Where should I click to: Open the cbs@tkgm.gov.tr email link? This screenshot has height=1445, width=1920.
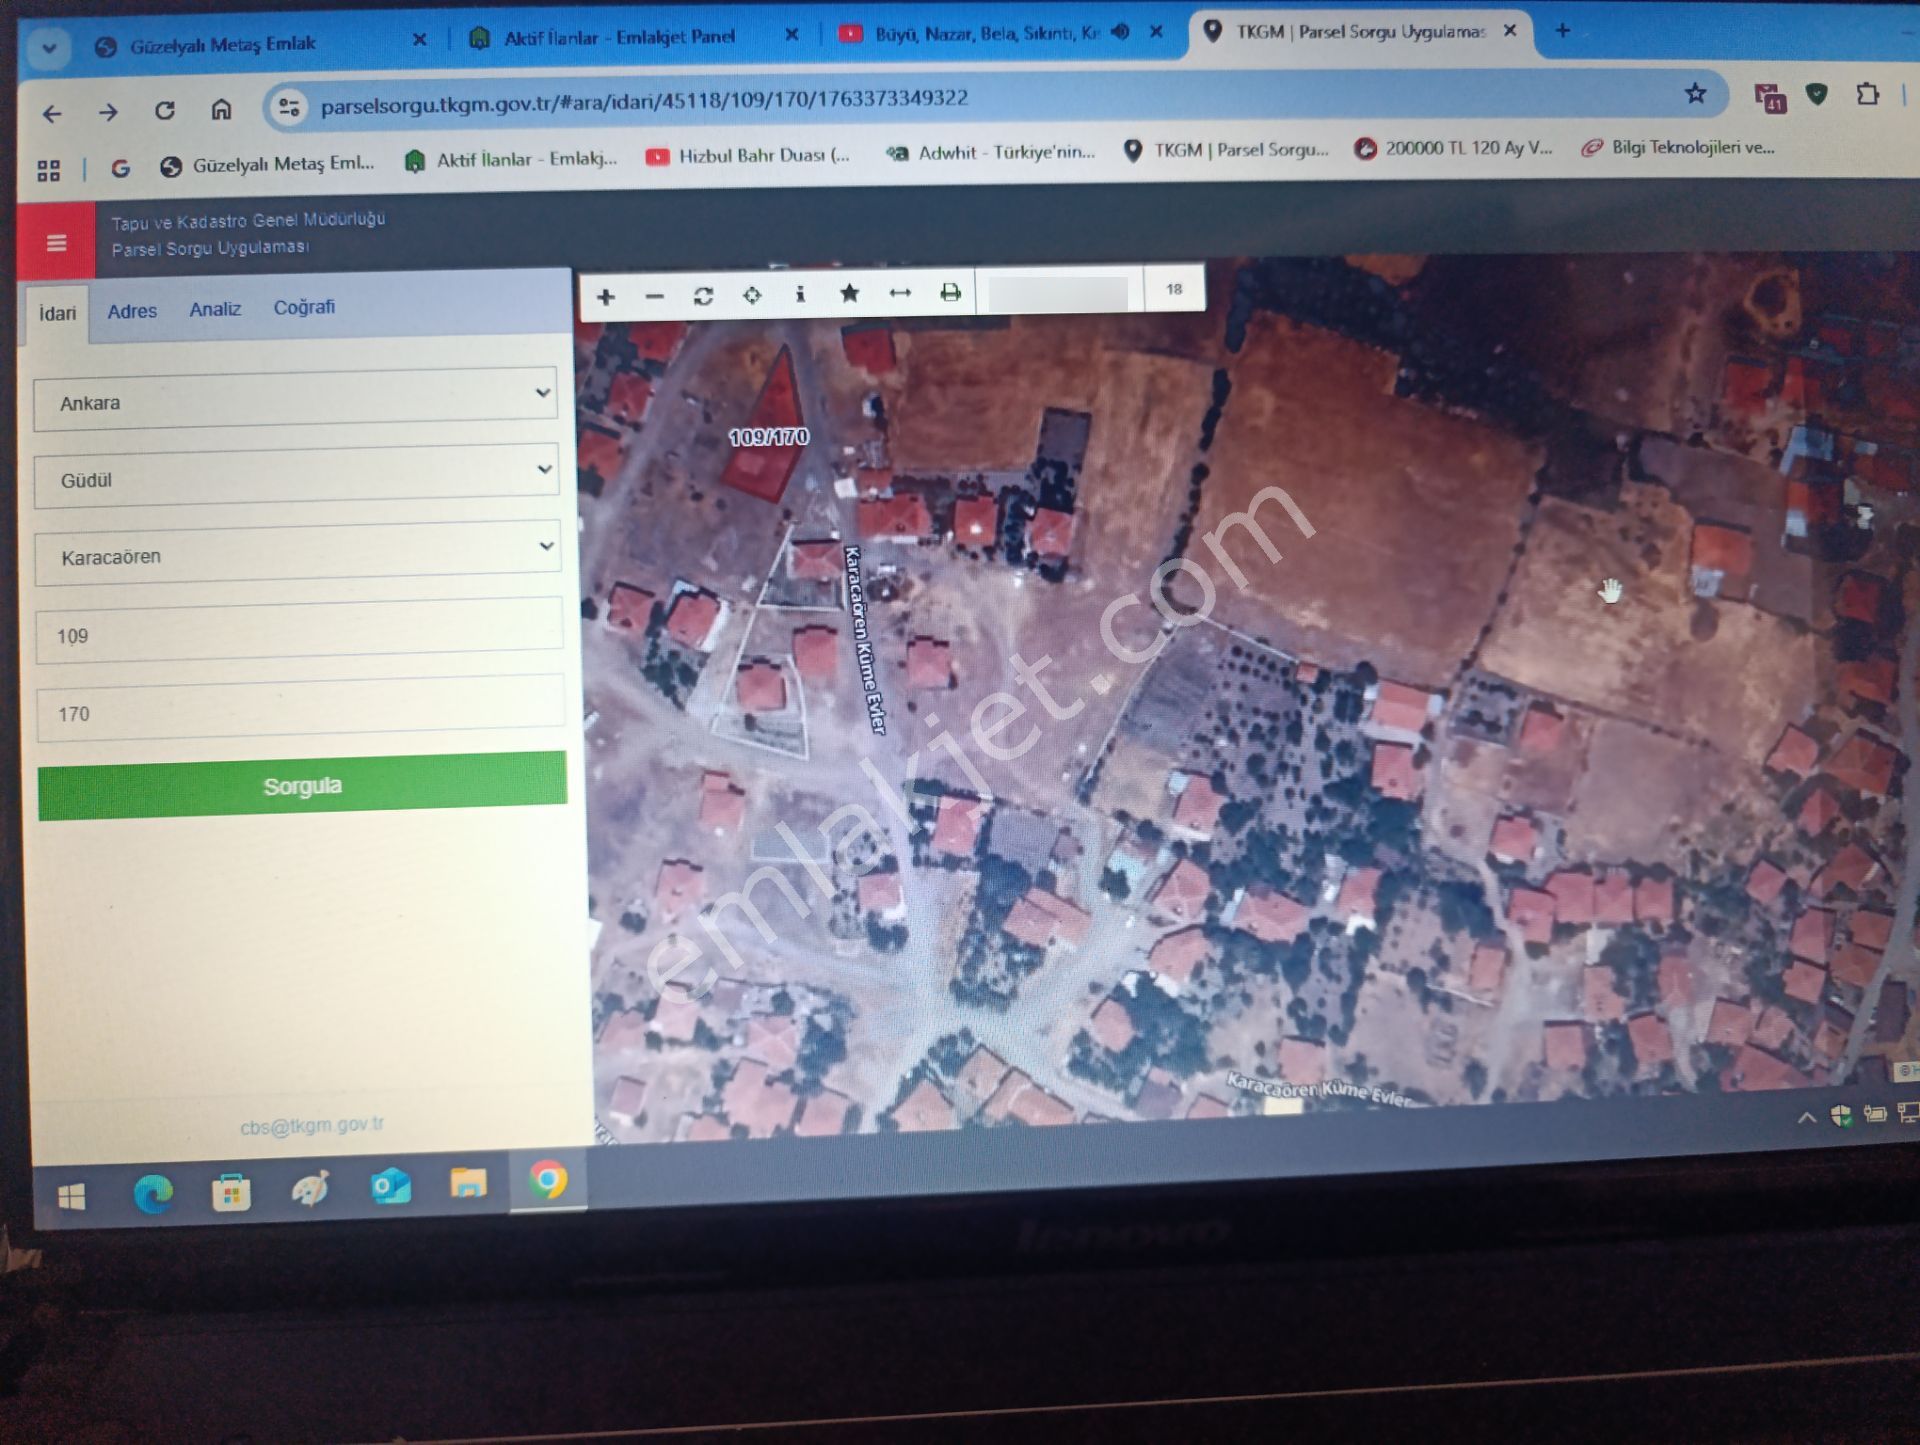point(311,1125)
